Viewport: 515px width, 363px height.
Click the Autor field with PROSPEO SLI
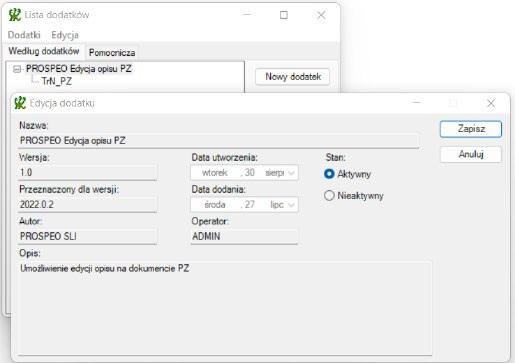coord(87,236)
